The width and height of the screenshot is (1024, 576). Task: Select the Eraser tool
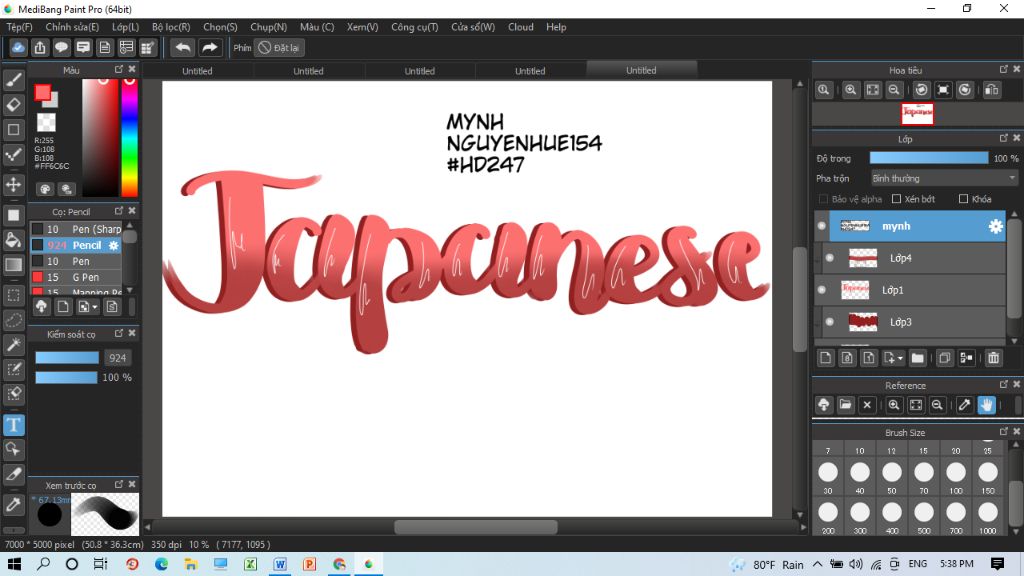[14, 105]
